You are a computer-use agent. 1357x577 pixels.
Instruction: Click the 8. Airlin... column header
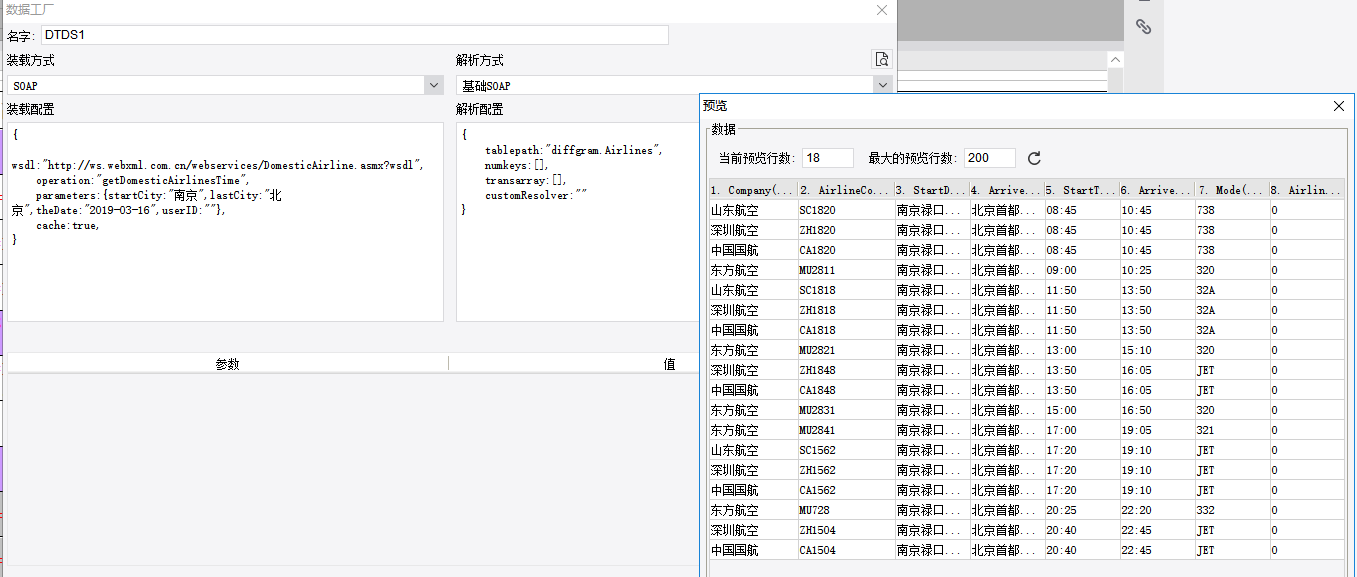tap(1307, 190)
